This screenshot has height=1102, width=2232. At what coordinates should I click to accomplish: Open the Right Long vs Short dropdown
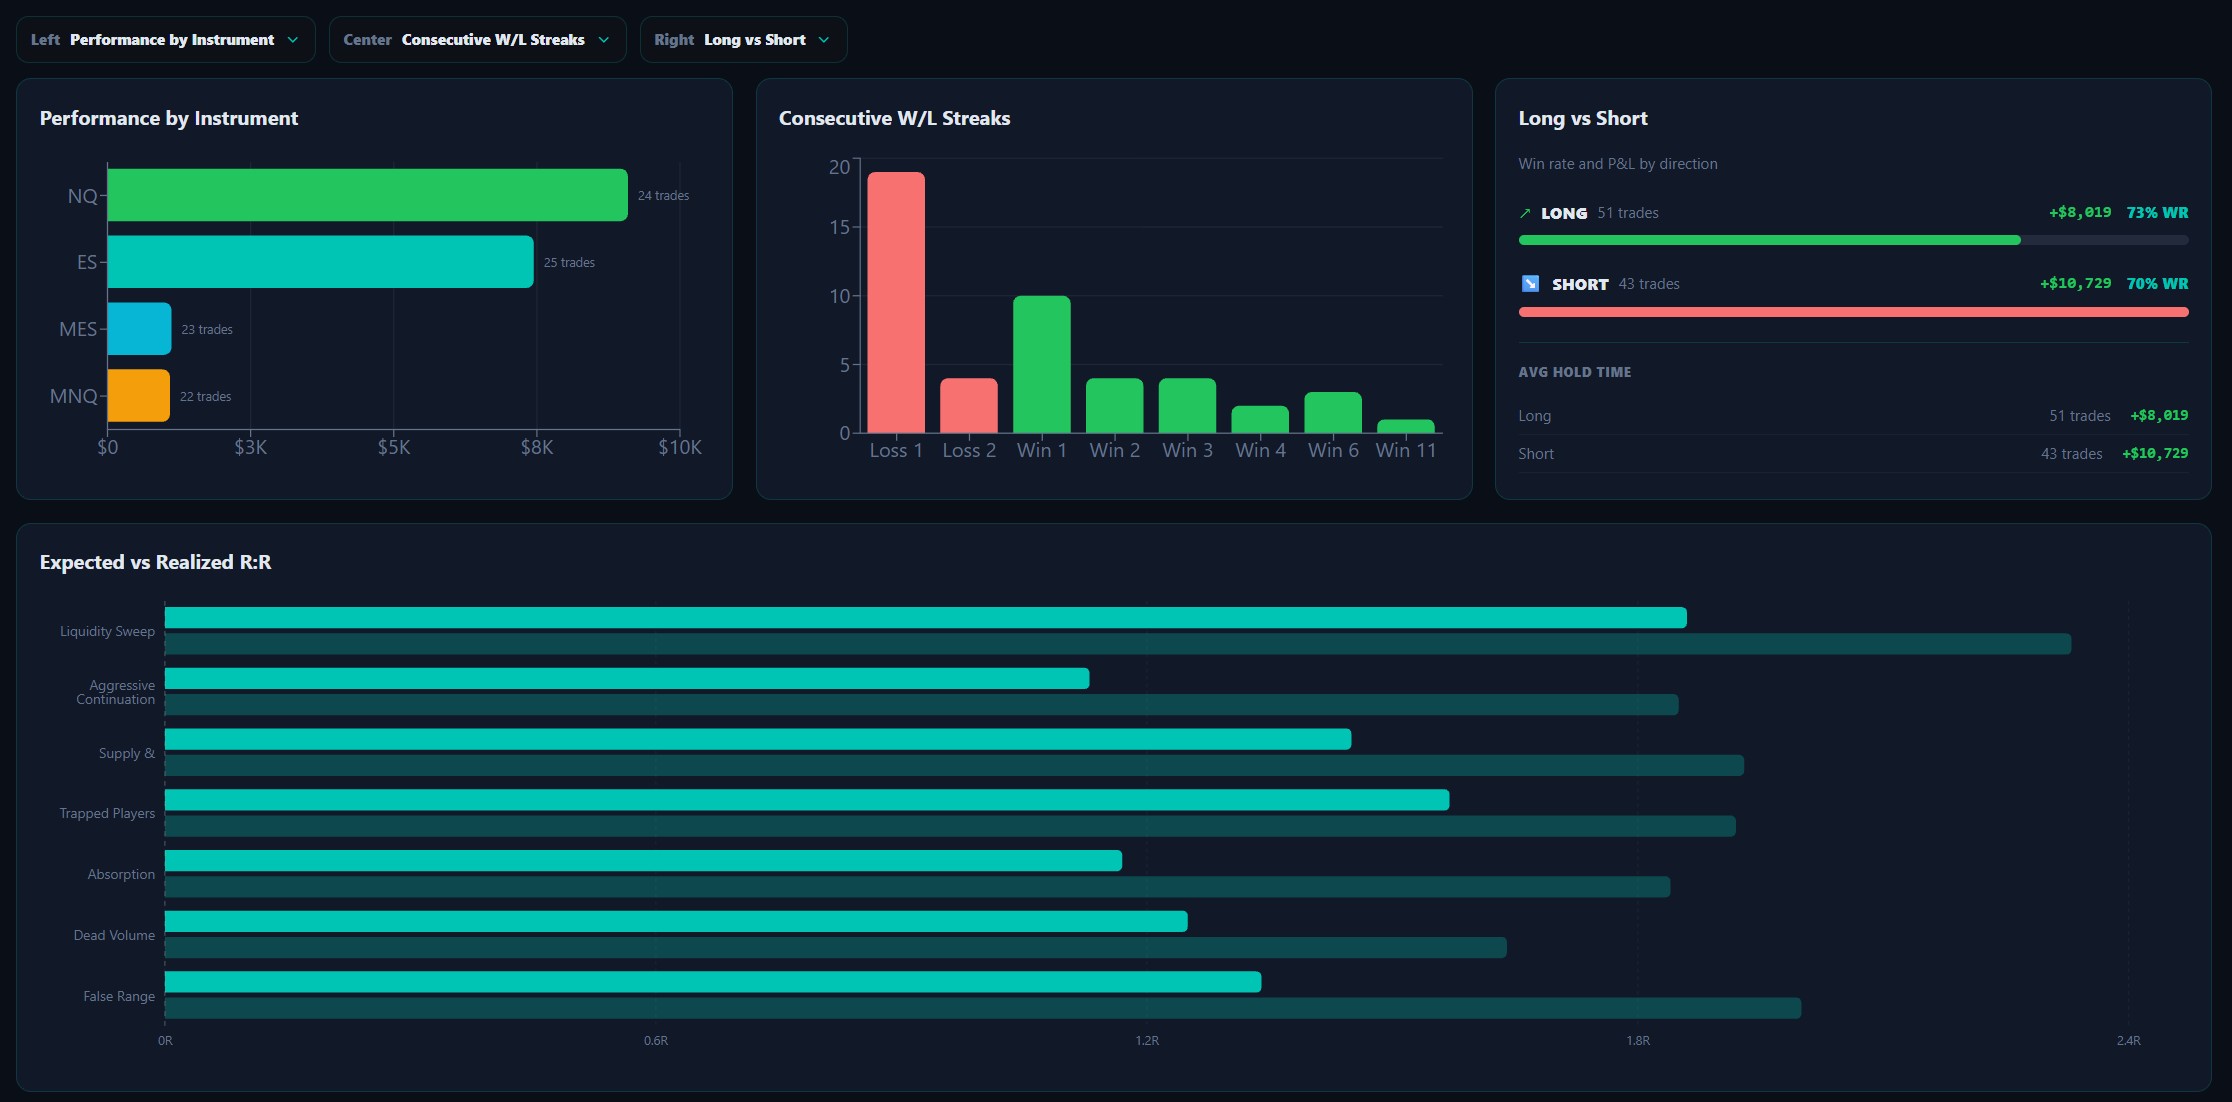(x=743, y=40)
